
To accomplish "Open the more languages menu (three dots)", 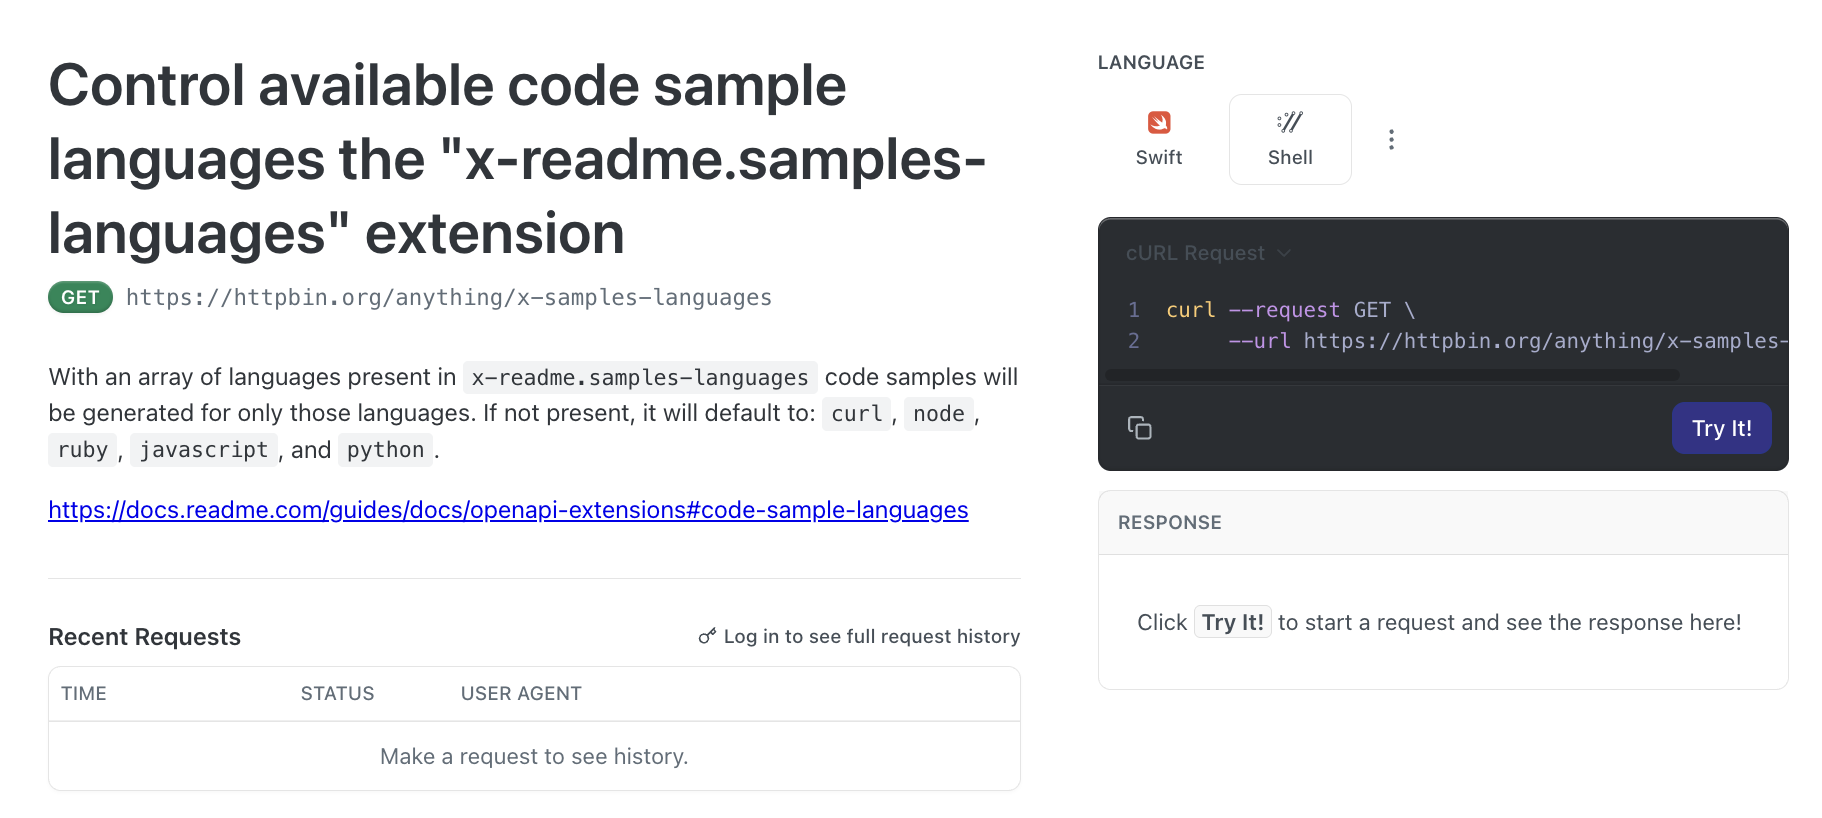I will 1391,140.
